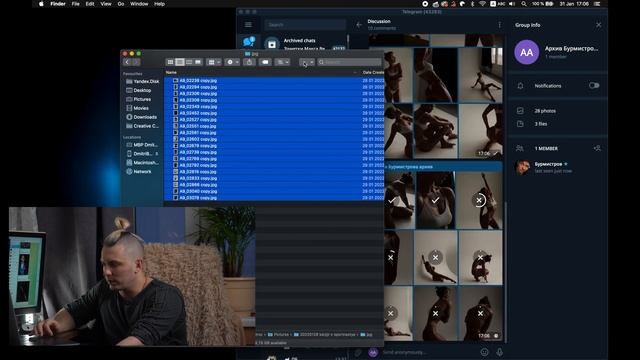The image size is (640, 360).
Task: Click the Finder share button
Action: [249, 62]
